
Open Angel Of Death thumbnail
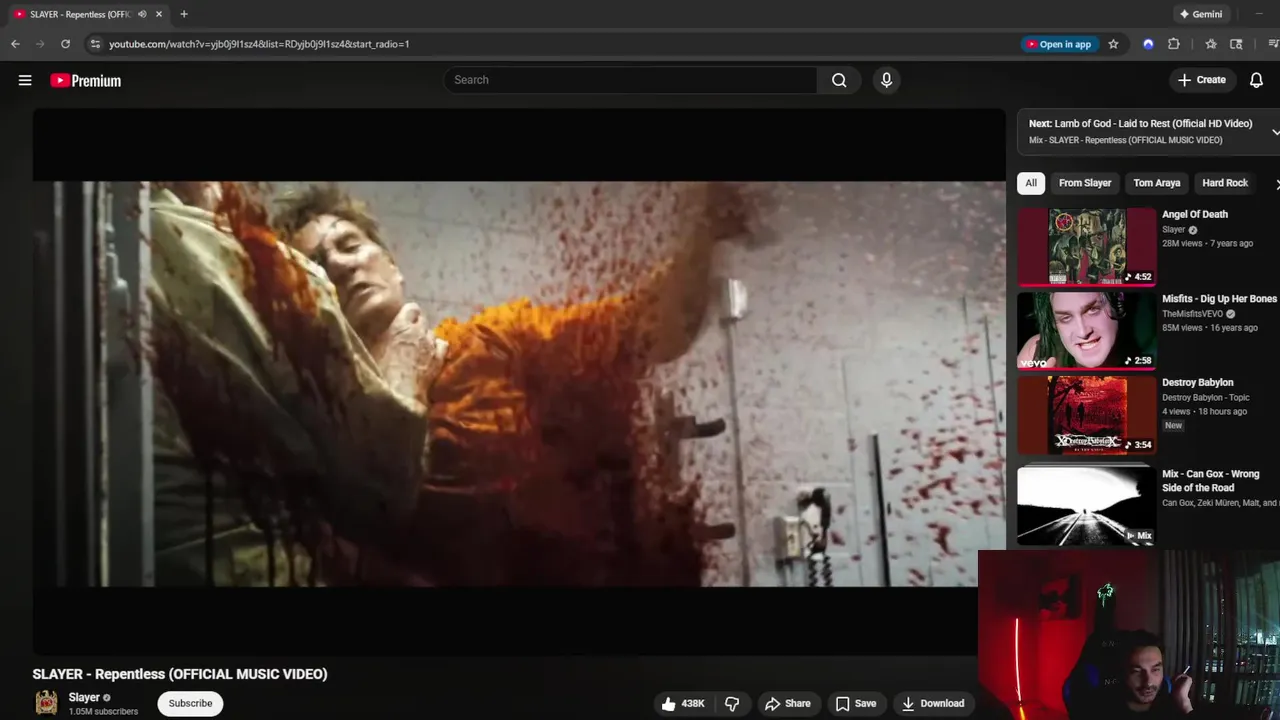pyautogui.click(x=1087, y=247)
